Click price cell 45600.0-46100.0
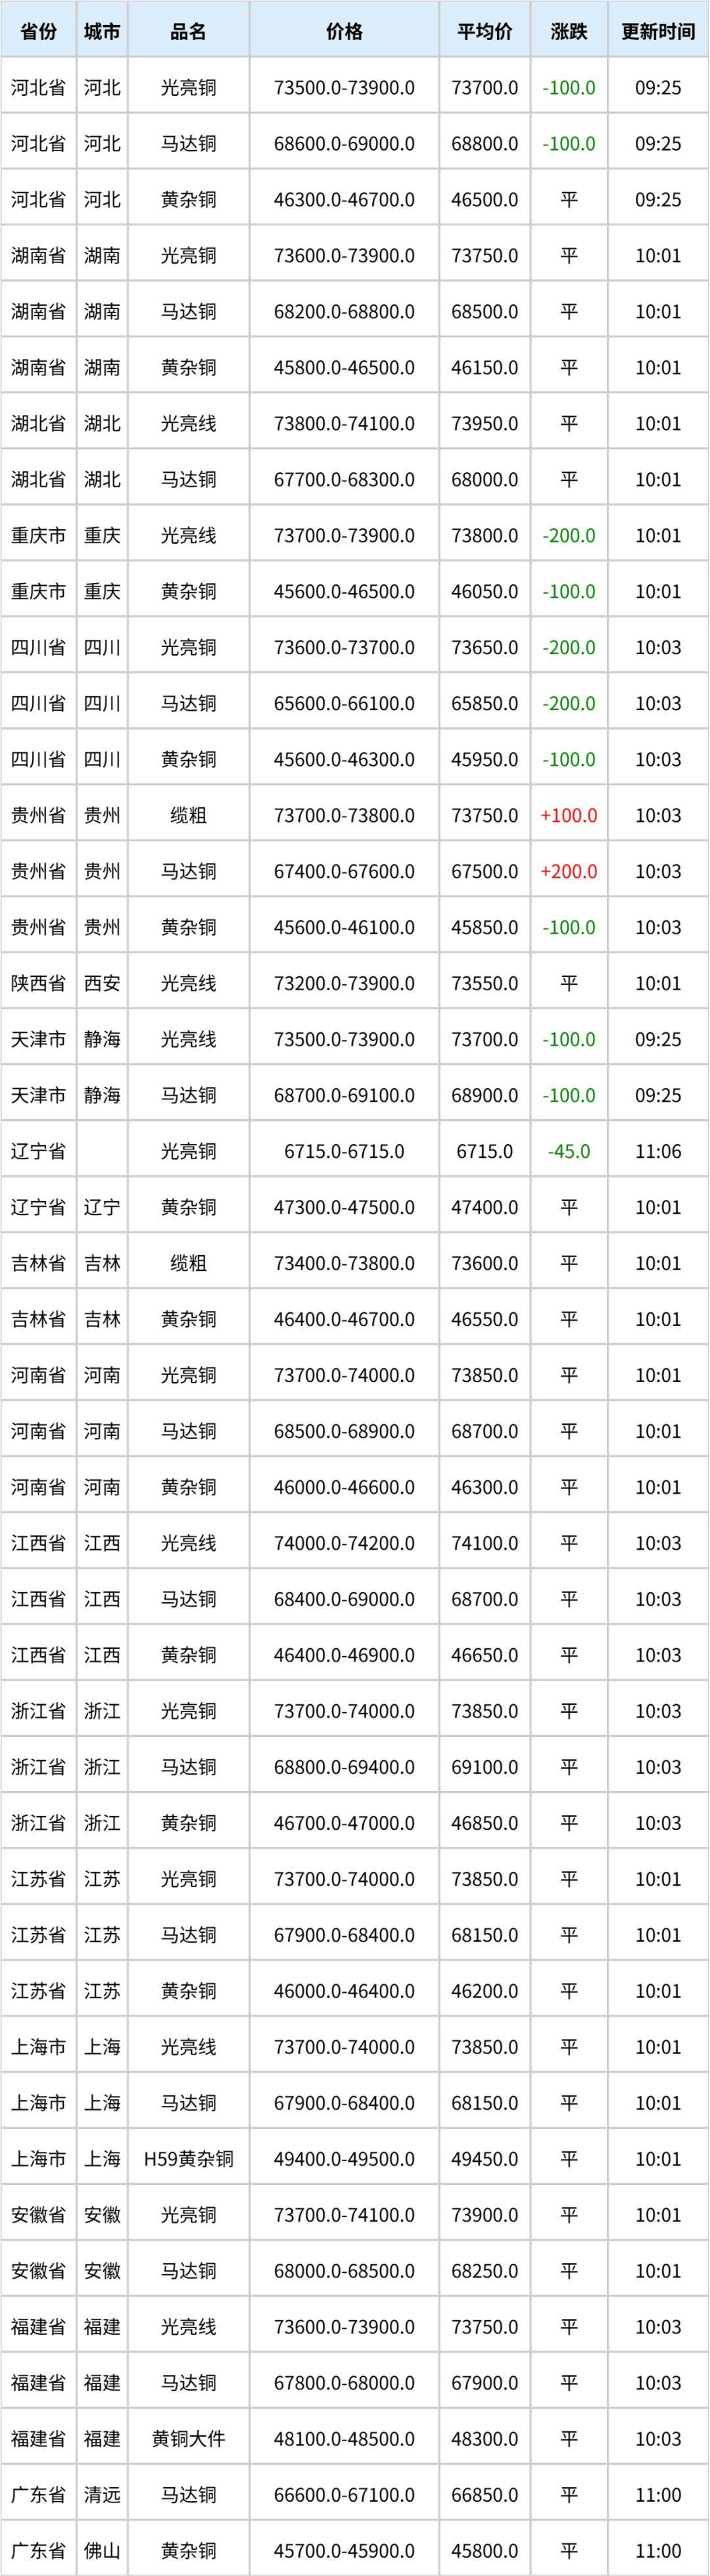 (x=344, y=928)
